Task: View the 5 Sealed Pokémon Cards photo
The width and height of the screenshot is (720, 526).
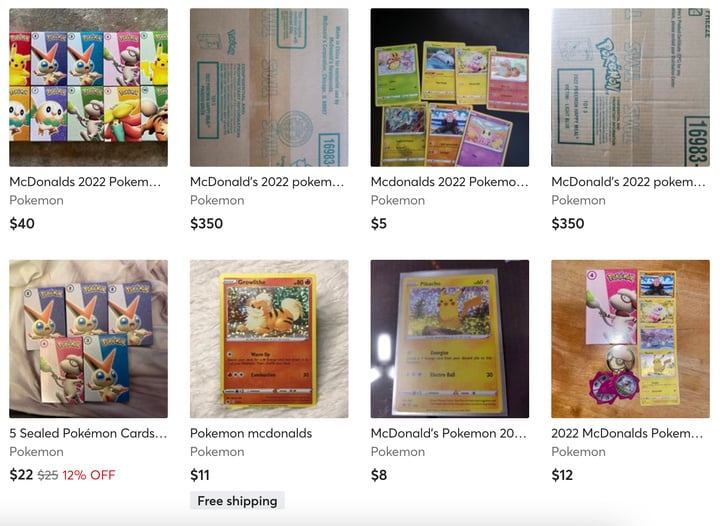Action: coord(89,339)
